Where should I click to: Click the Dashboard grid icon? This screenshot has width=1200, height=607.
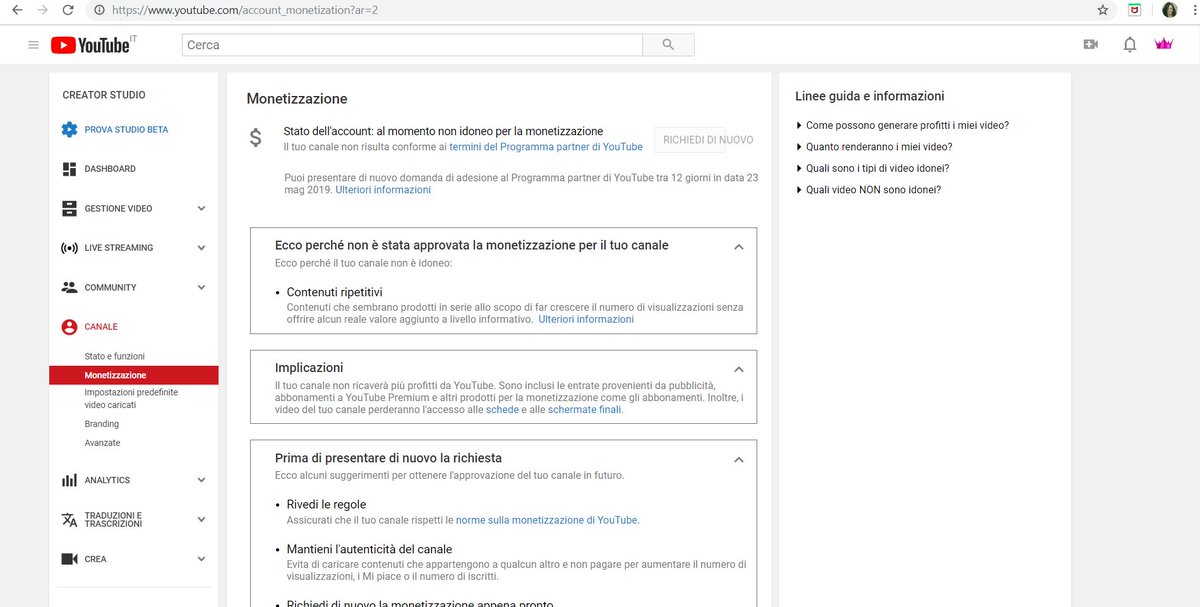pos(69,169)
